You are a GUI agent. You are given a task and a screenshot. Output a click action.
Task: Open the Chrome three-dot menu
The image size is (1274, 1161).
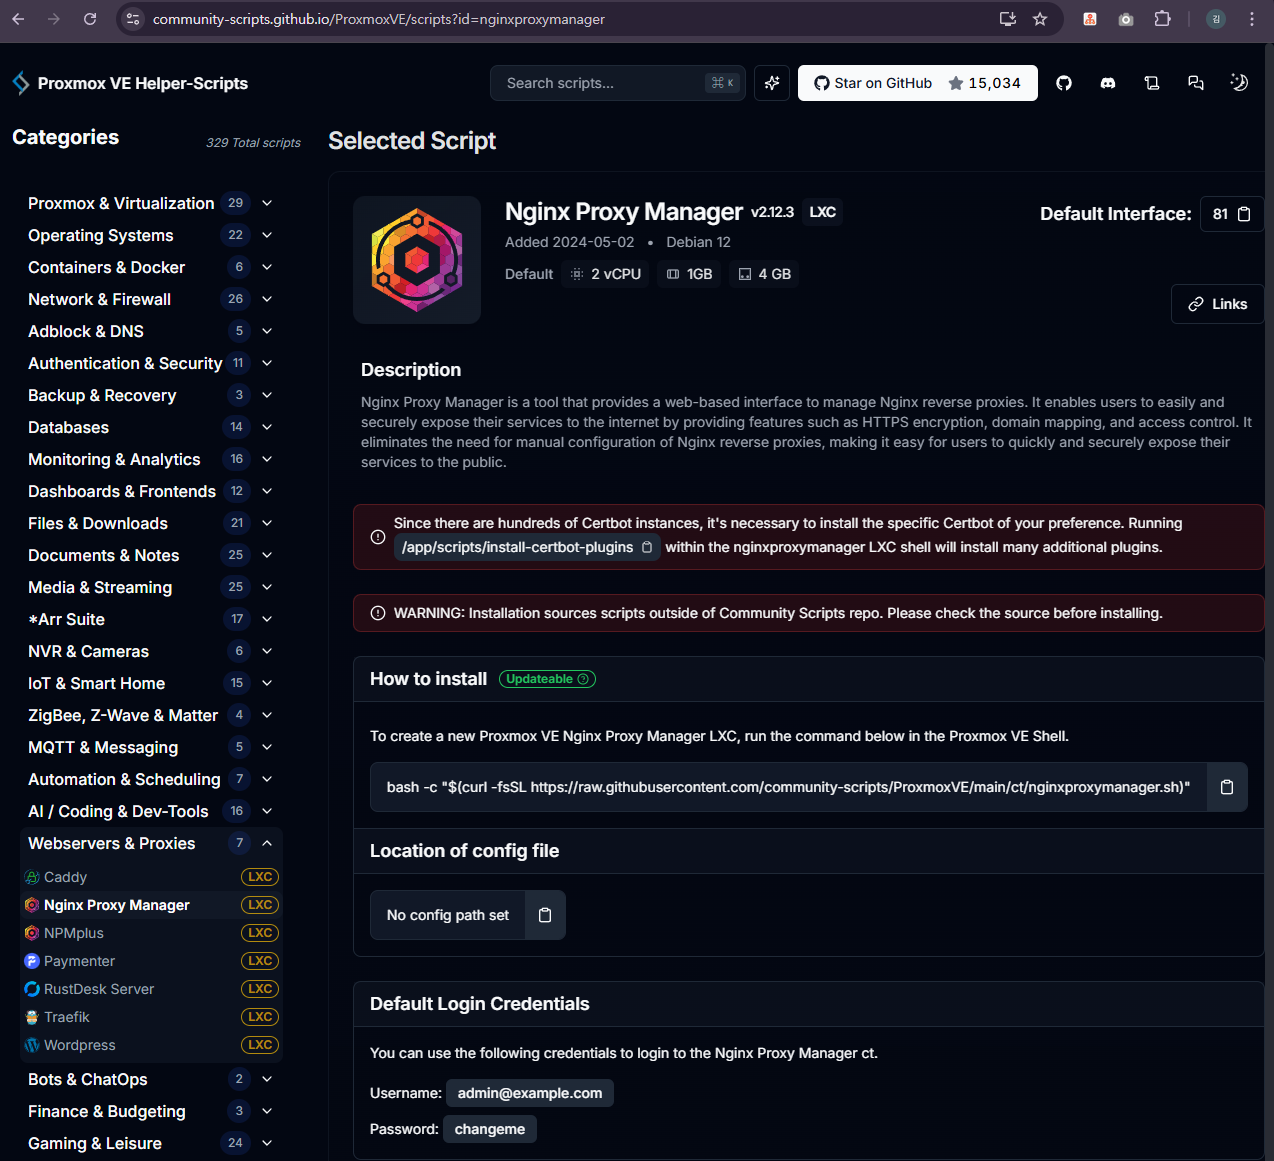click(x=1252, y=19)
